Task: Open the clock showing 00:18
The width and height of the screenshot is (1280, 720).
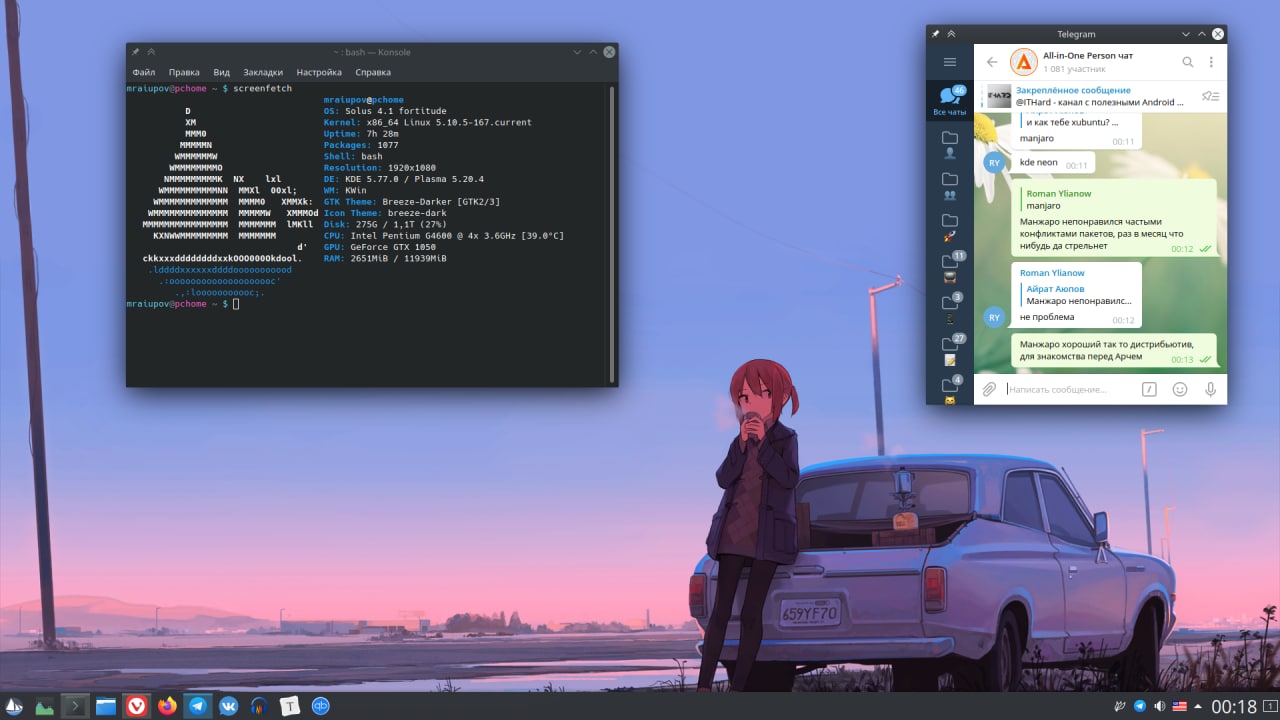Action: [1234, 706]
